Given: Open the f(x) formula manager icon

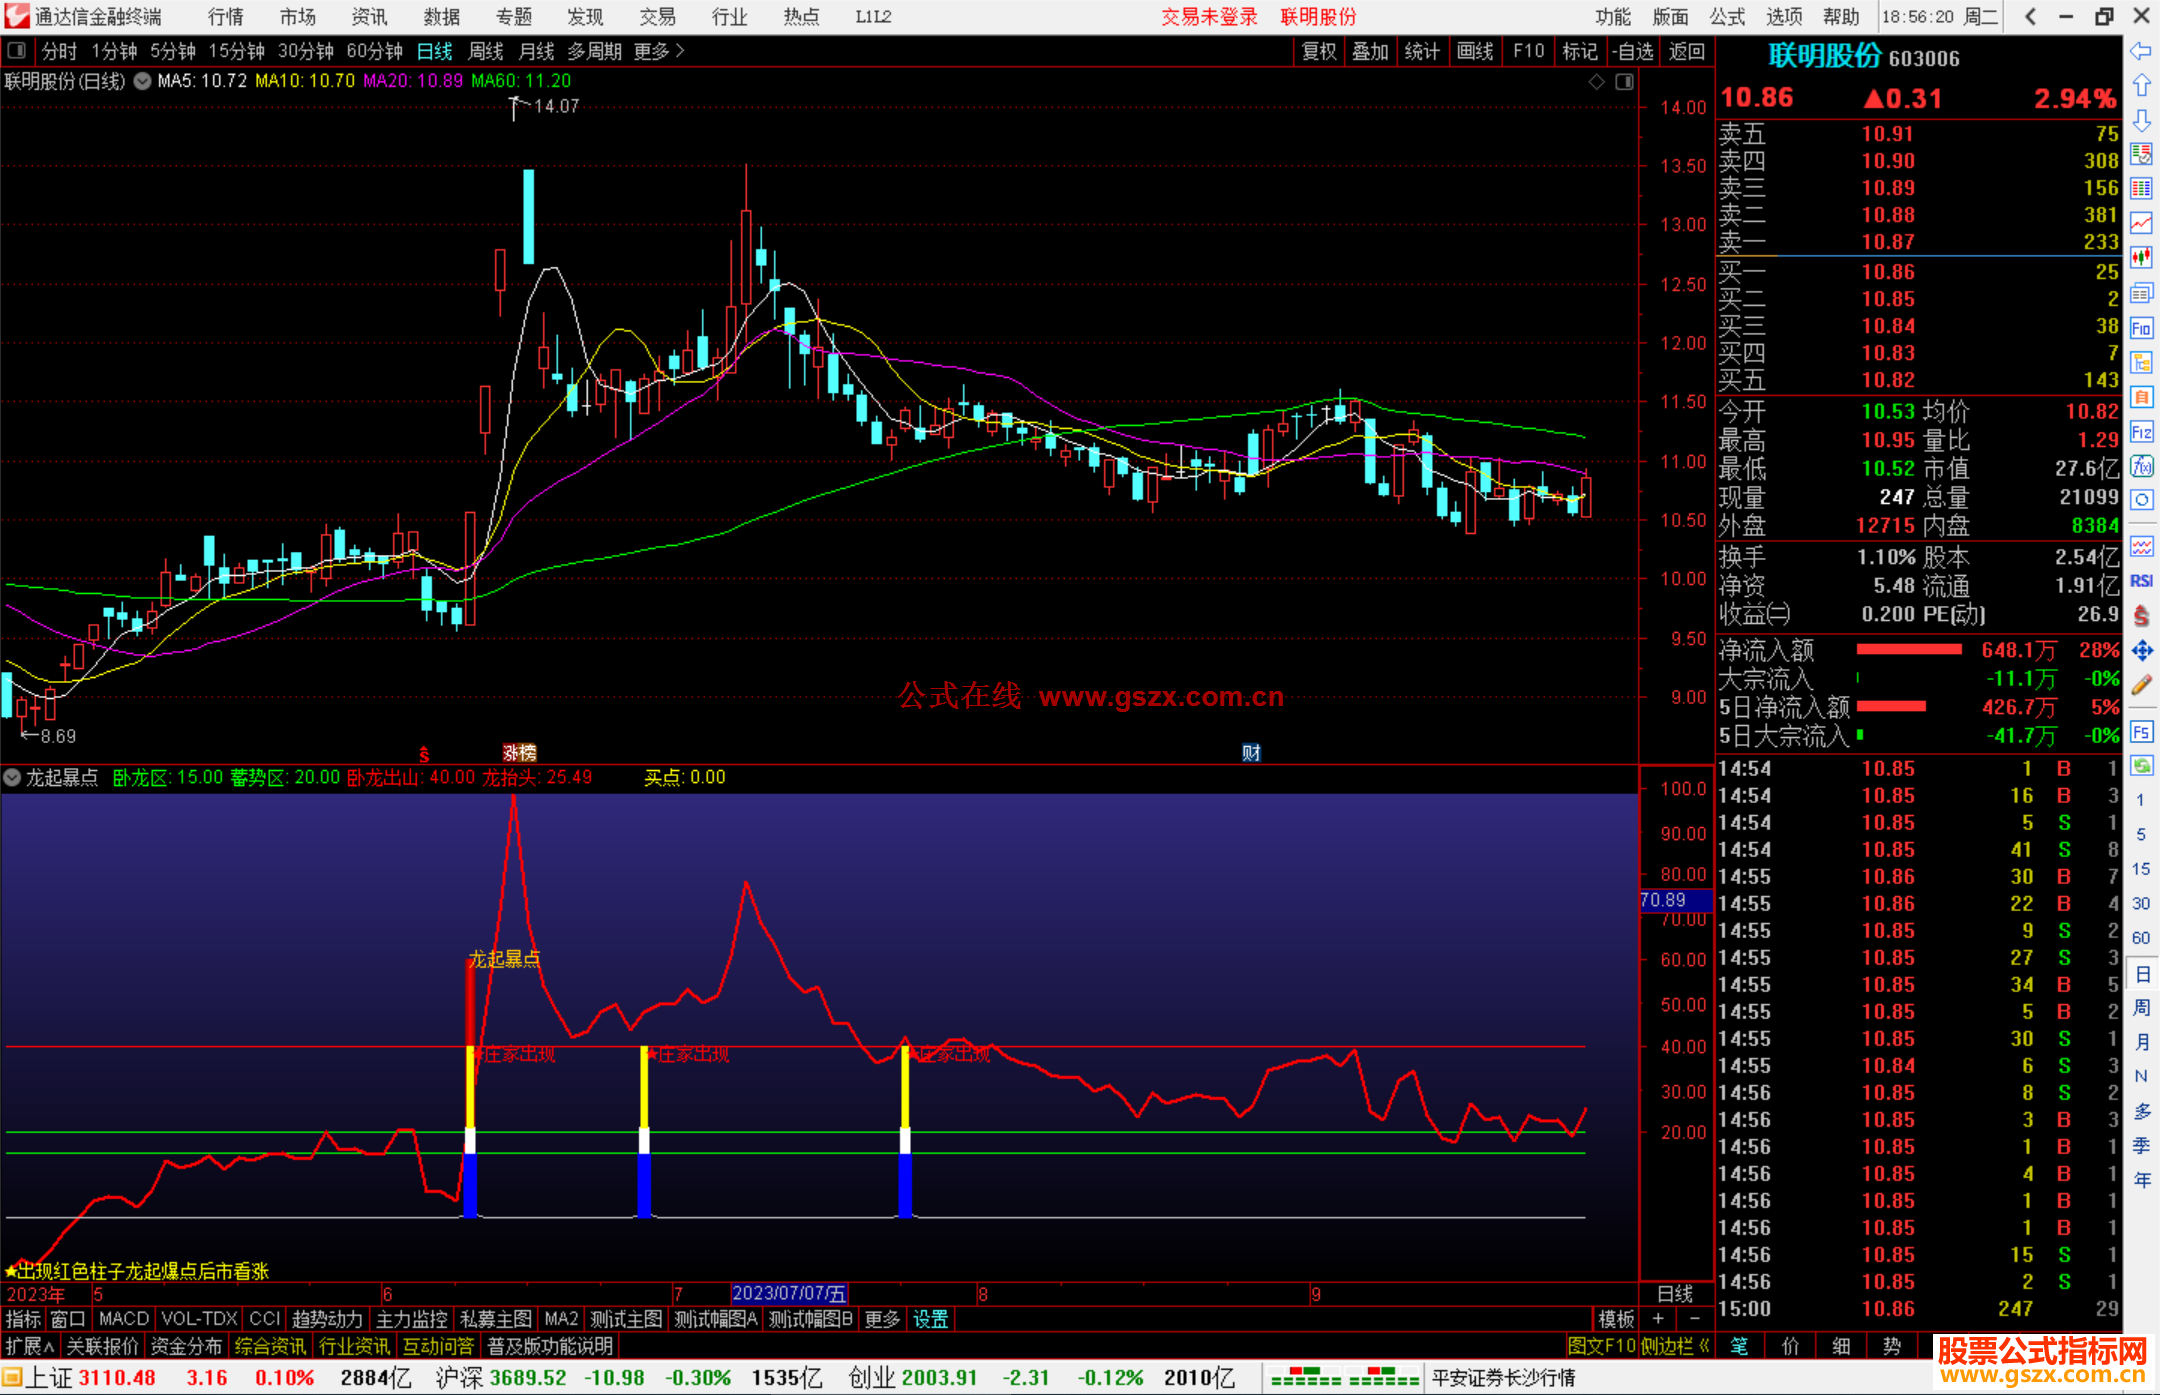Looking at the screenshot, I should pos(2141,466).
